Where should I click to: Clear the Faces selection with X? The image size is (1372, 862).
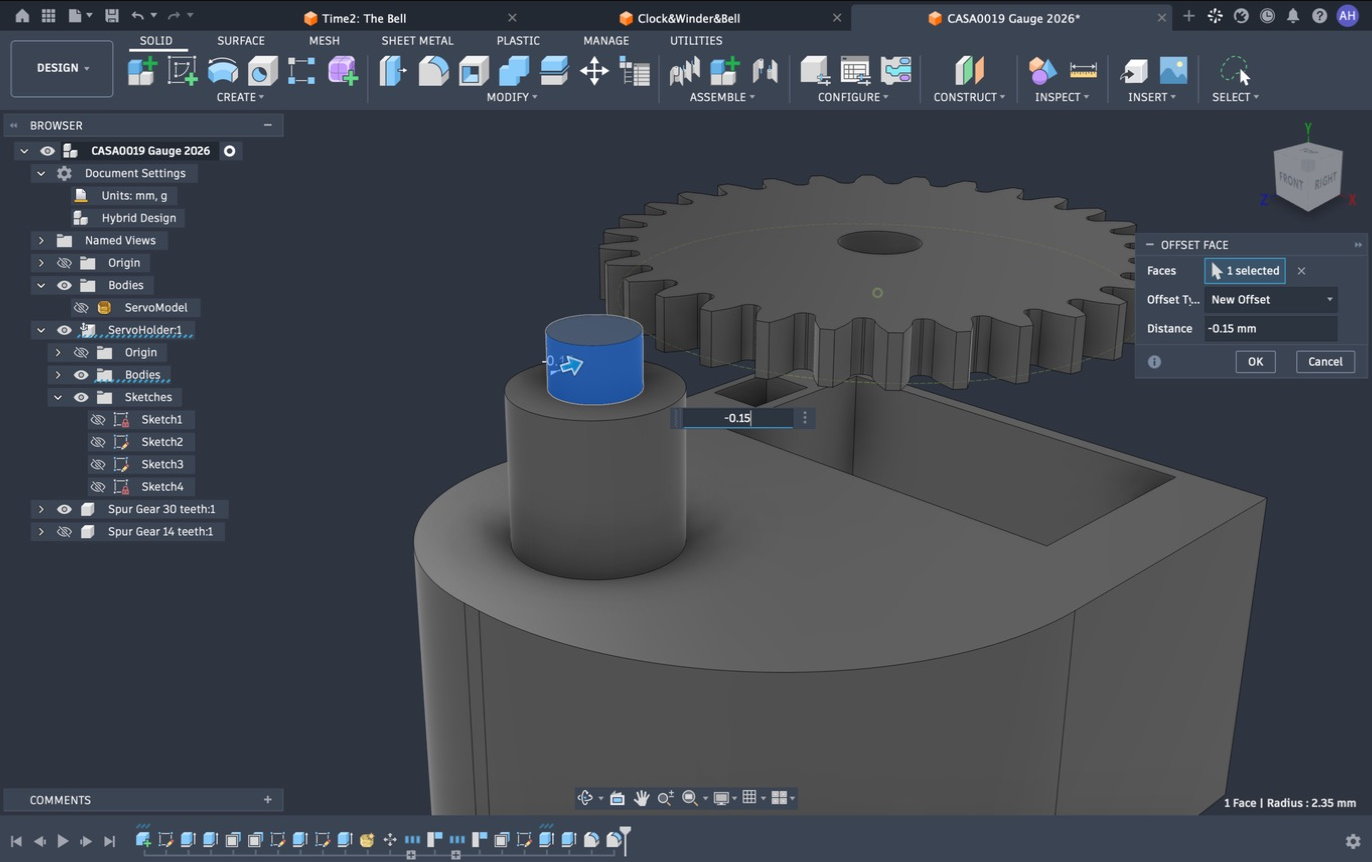[x=1301, y=271]
